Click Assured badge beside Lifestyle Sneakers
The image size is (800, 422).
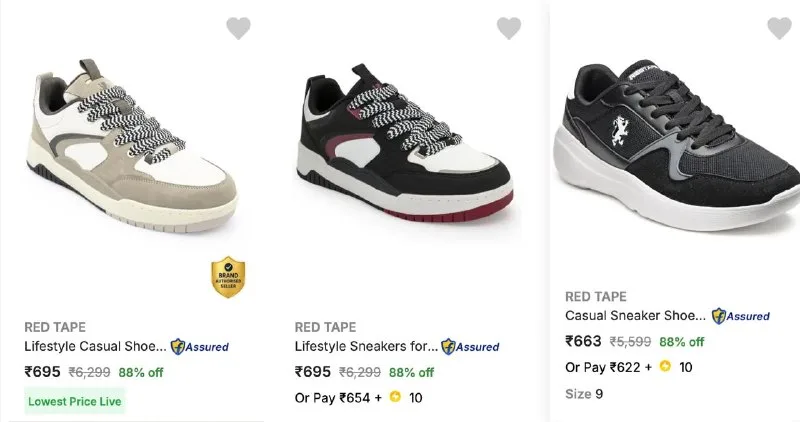(470, 347)
